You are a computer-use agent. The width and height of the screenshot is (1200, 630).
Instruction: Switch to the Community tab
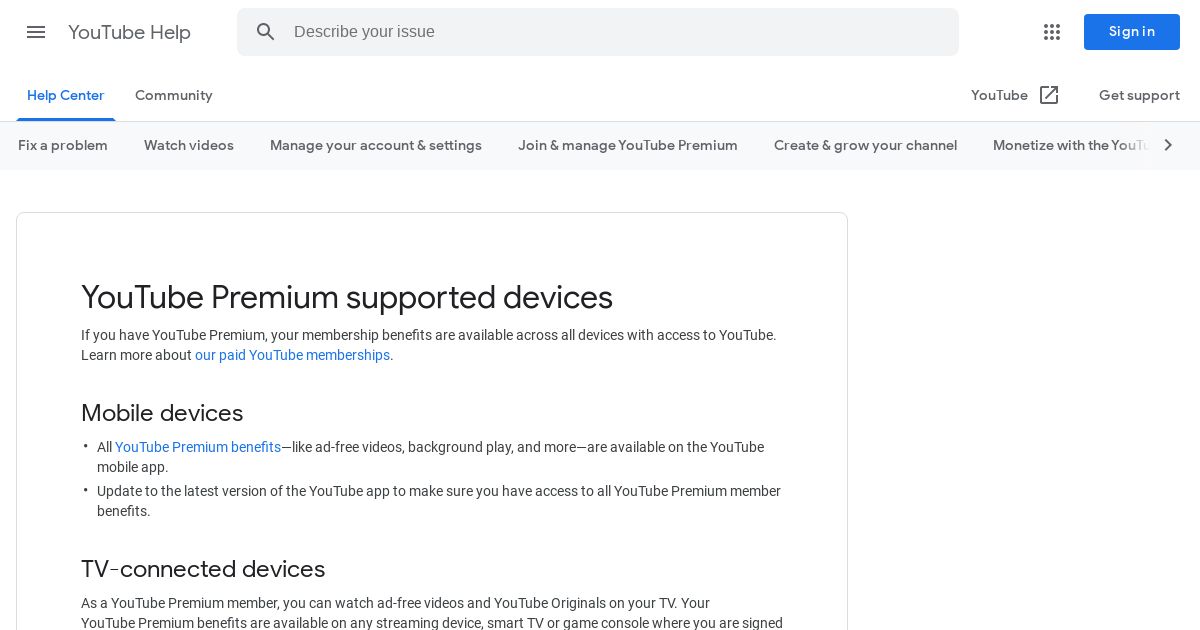tap(174, 95)
